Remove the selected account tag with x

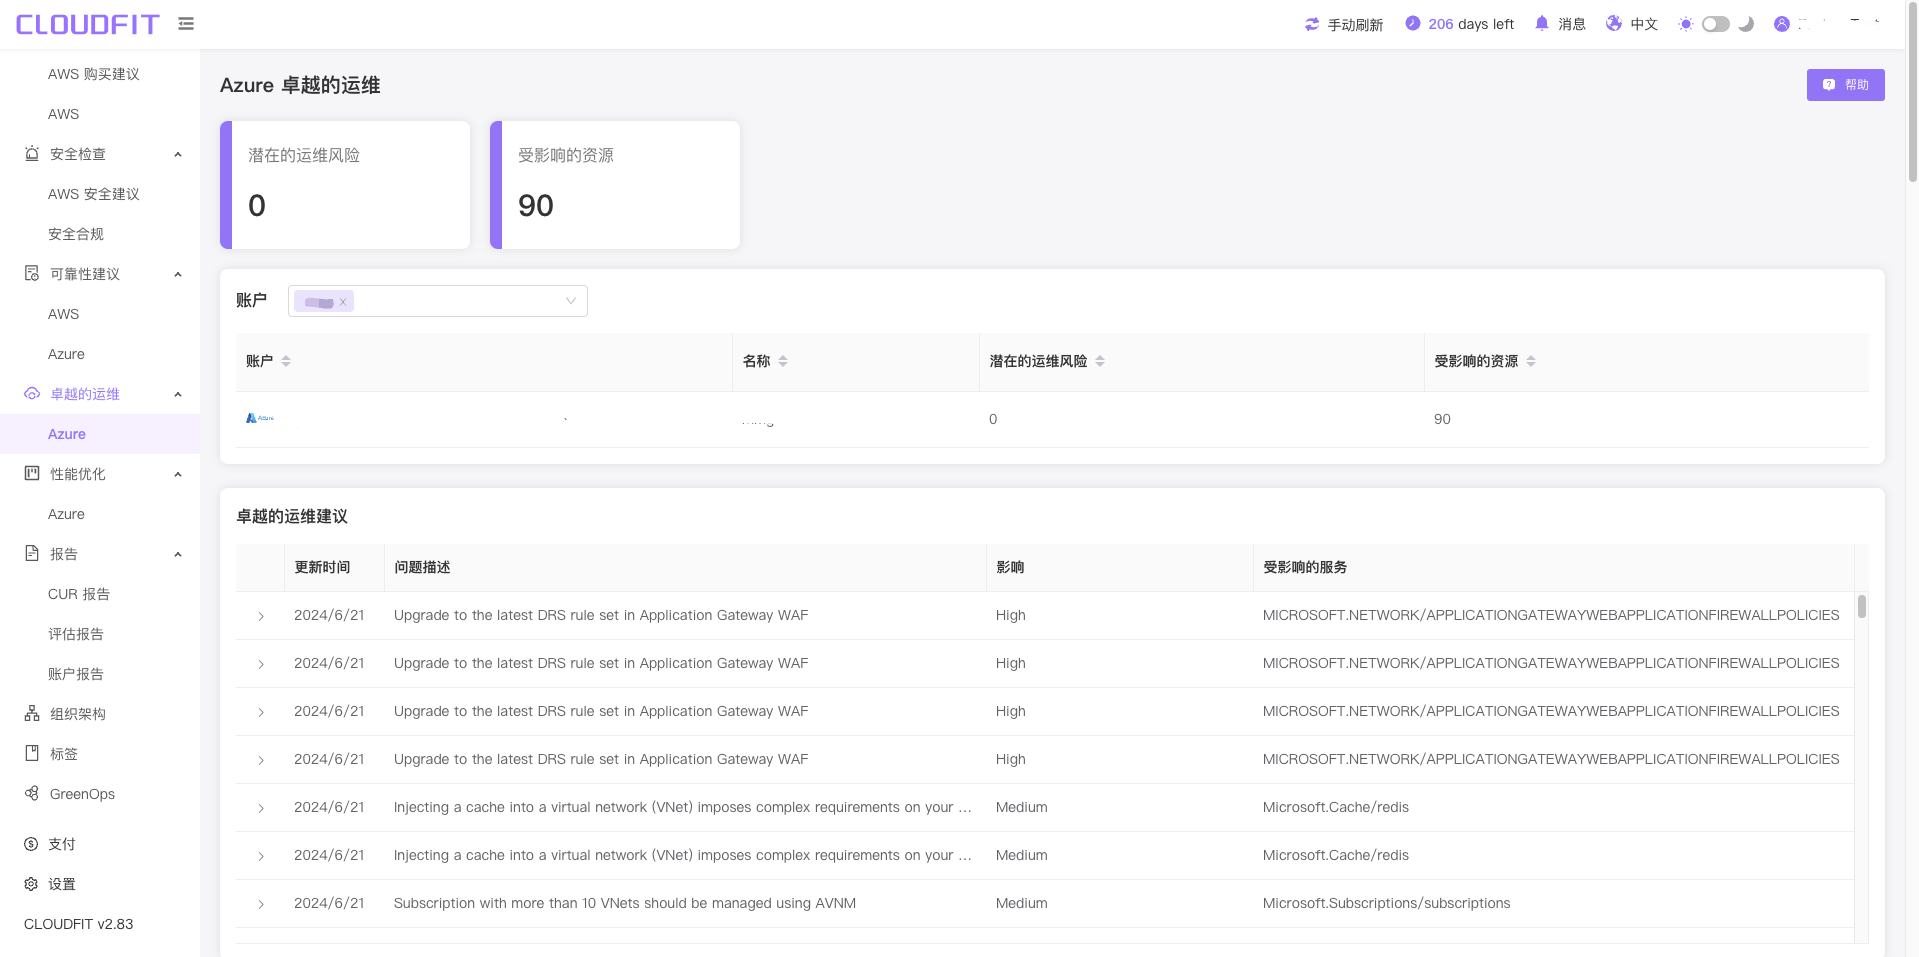point(342,302)
